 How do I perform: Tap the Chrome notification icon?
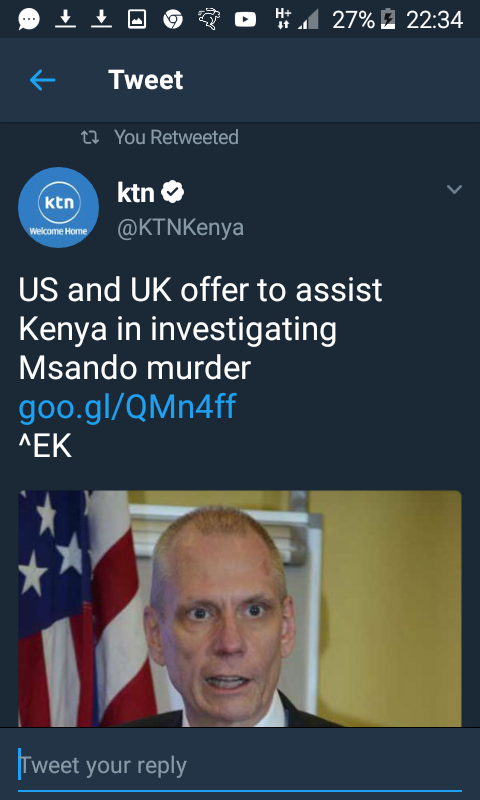tap(173, 19)
